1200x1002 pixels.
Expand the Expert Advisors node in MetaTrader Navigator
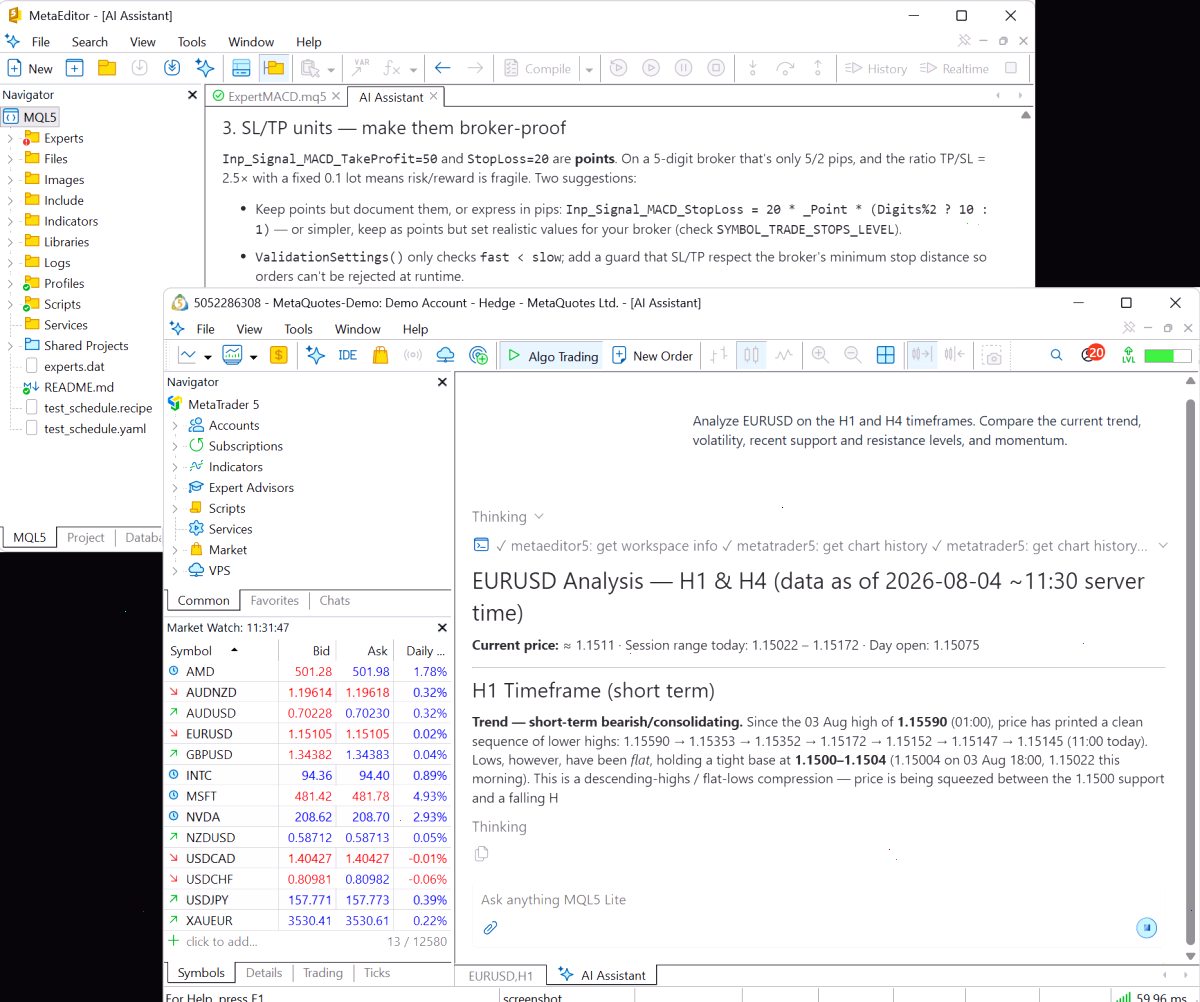coord(175,488)
